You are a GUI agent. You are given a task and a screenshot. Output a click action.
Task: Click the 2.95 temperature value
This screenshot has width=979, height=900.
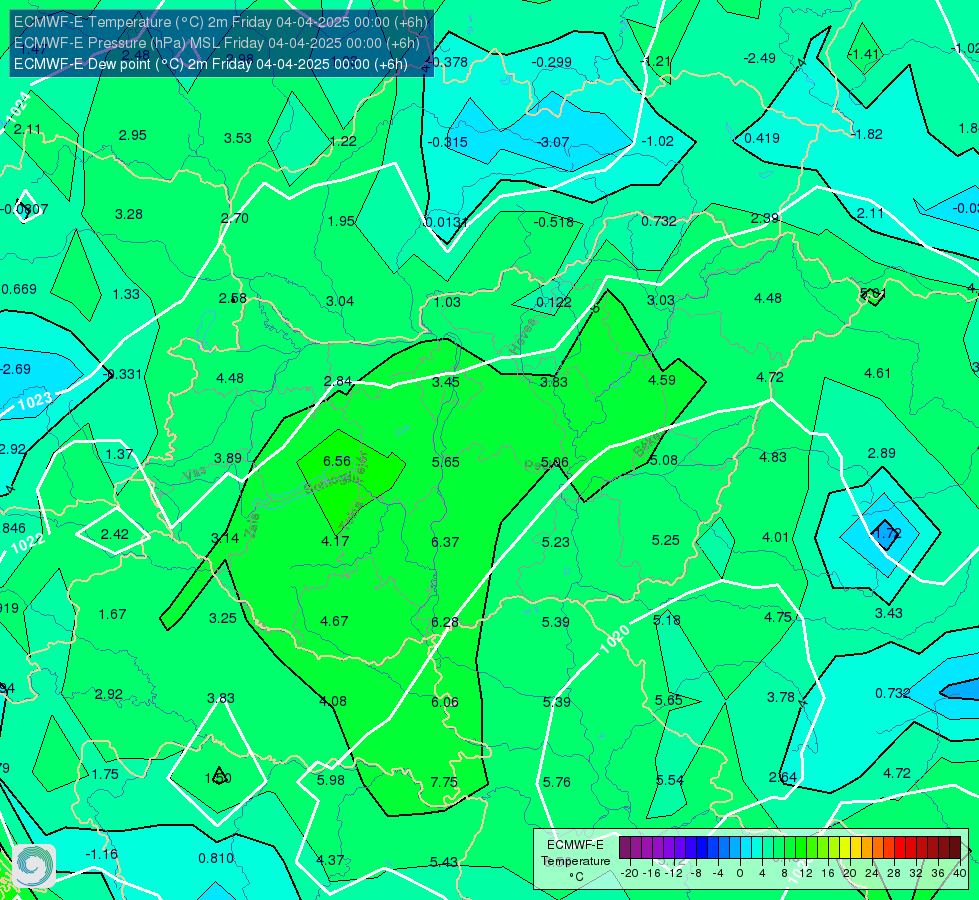(132, 135)
